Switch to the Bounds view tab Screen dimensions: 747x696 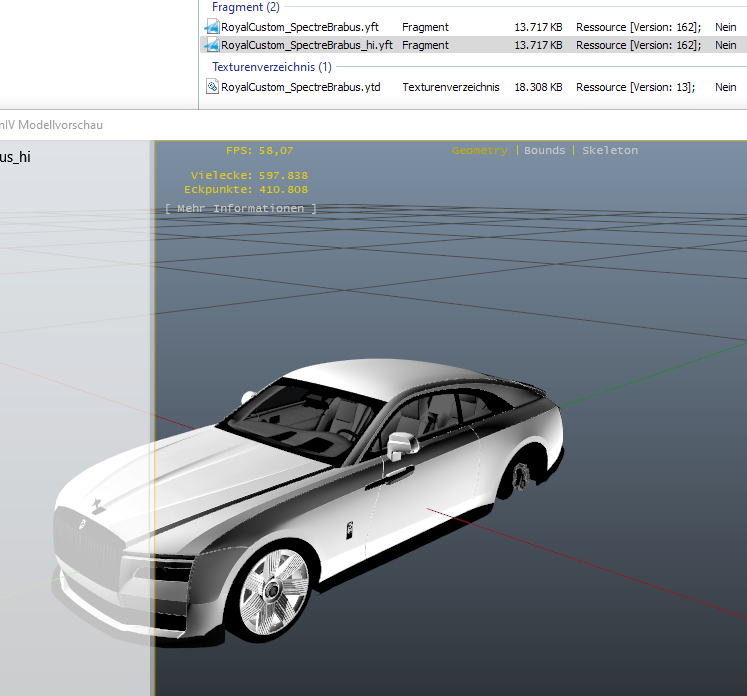point(545,151)
